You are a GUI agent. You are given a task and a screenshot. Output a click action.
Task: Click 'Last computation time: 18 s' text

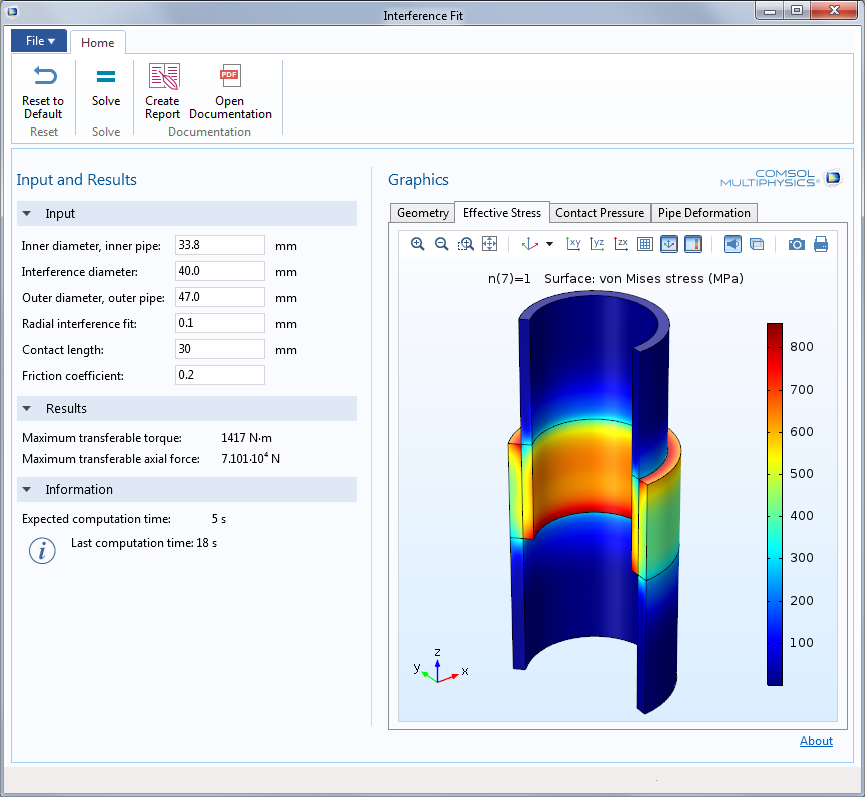click(144, 543)
